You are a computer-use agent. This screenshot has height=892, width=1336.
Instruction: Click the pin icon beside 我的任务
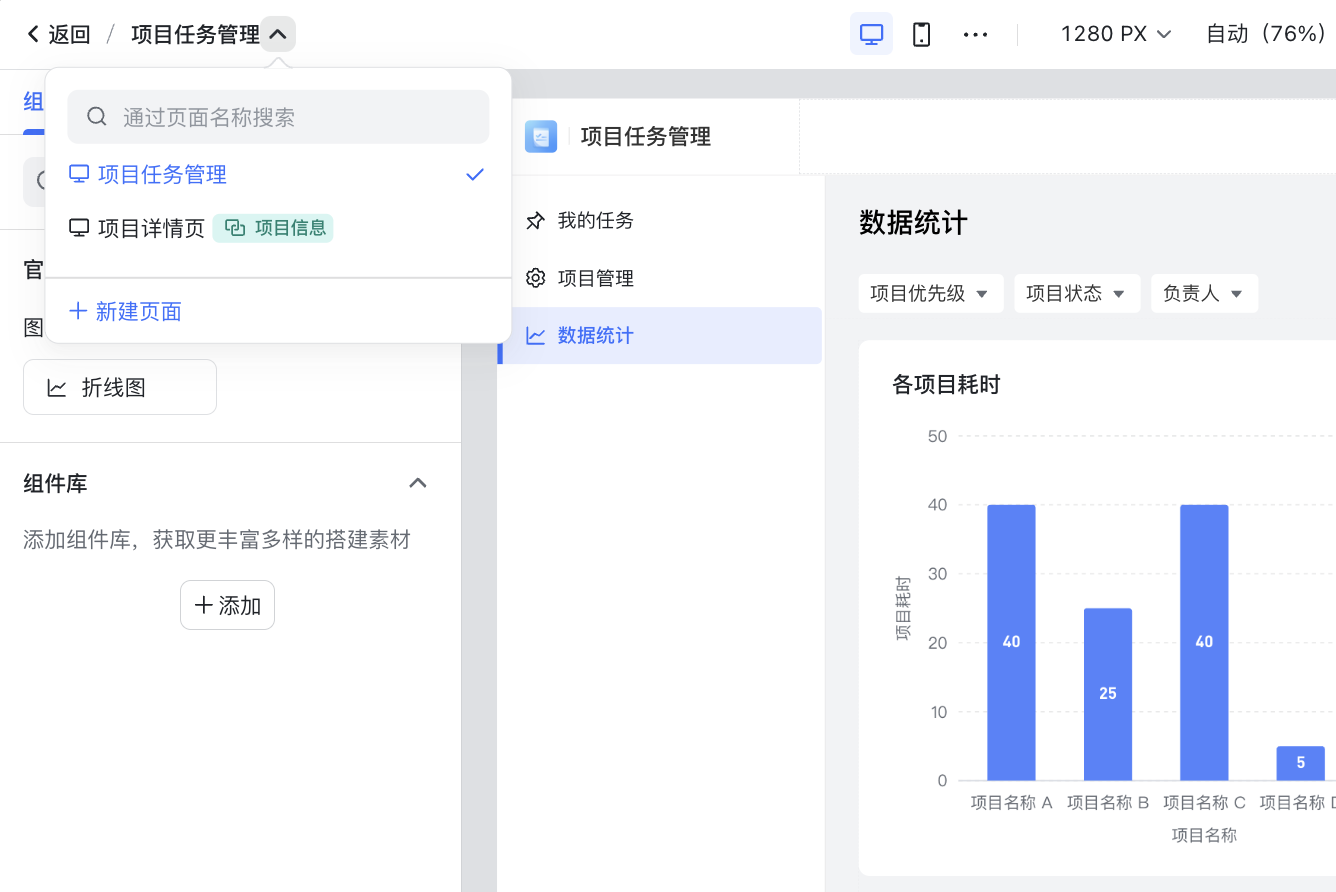click(x=536, y=221)
